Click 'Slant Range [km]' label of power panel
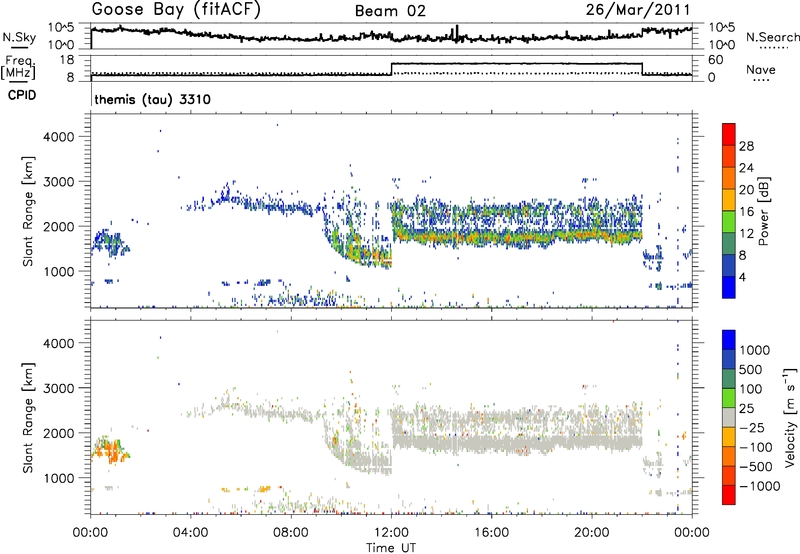The height and width of the screenshot is (554, 800). click(x=28, y=211)
